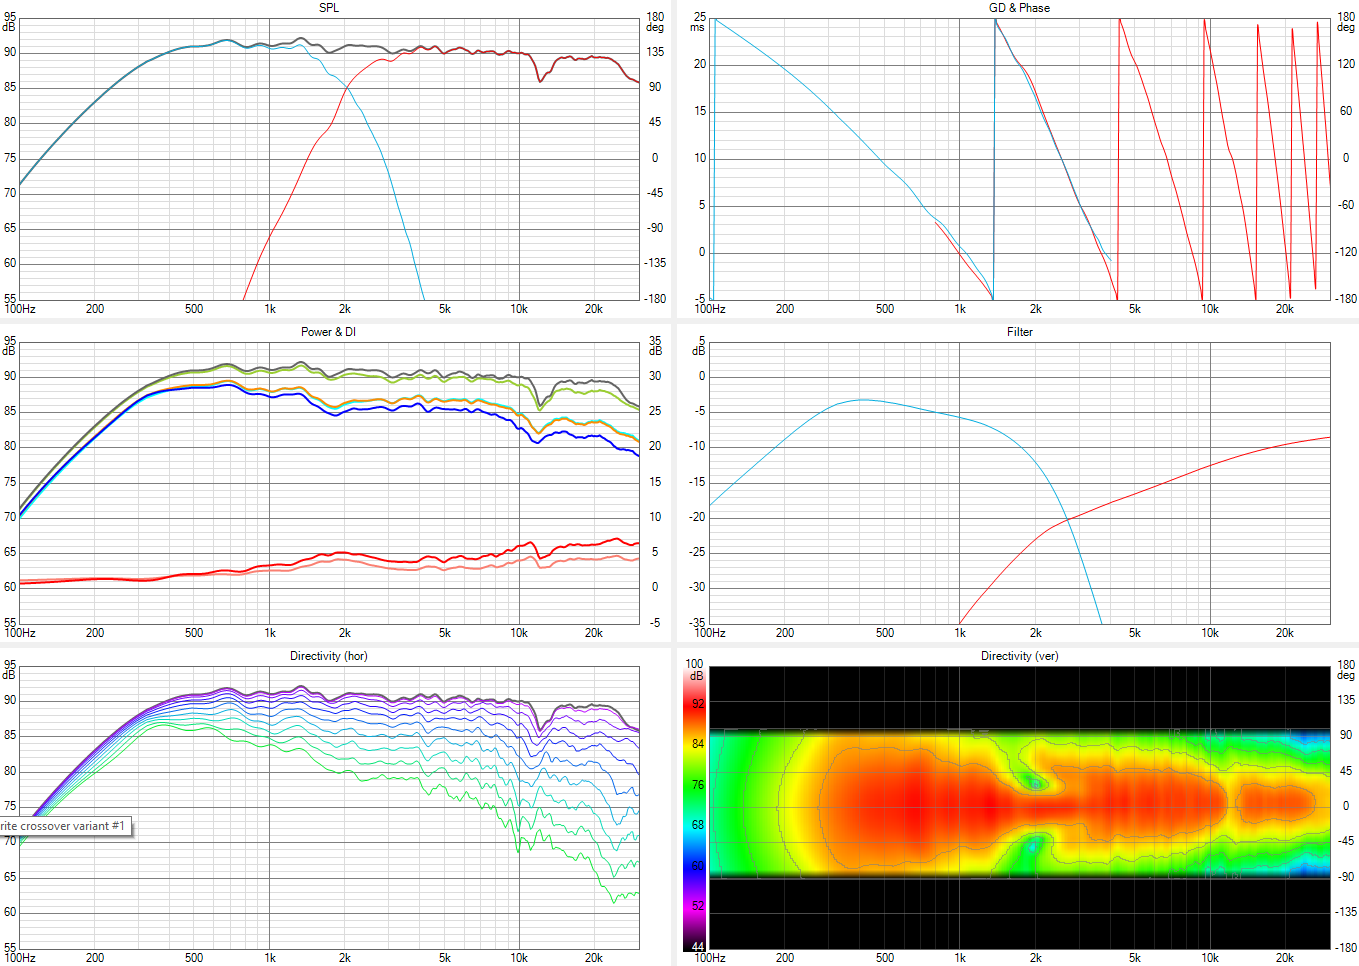This screenshot has height=966, width=1359.
Task: Click the '2k' label under Directivity (ver) chart
Action: (1035, 958)
